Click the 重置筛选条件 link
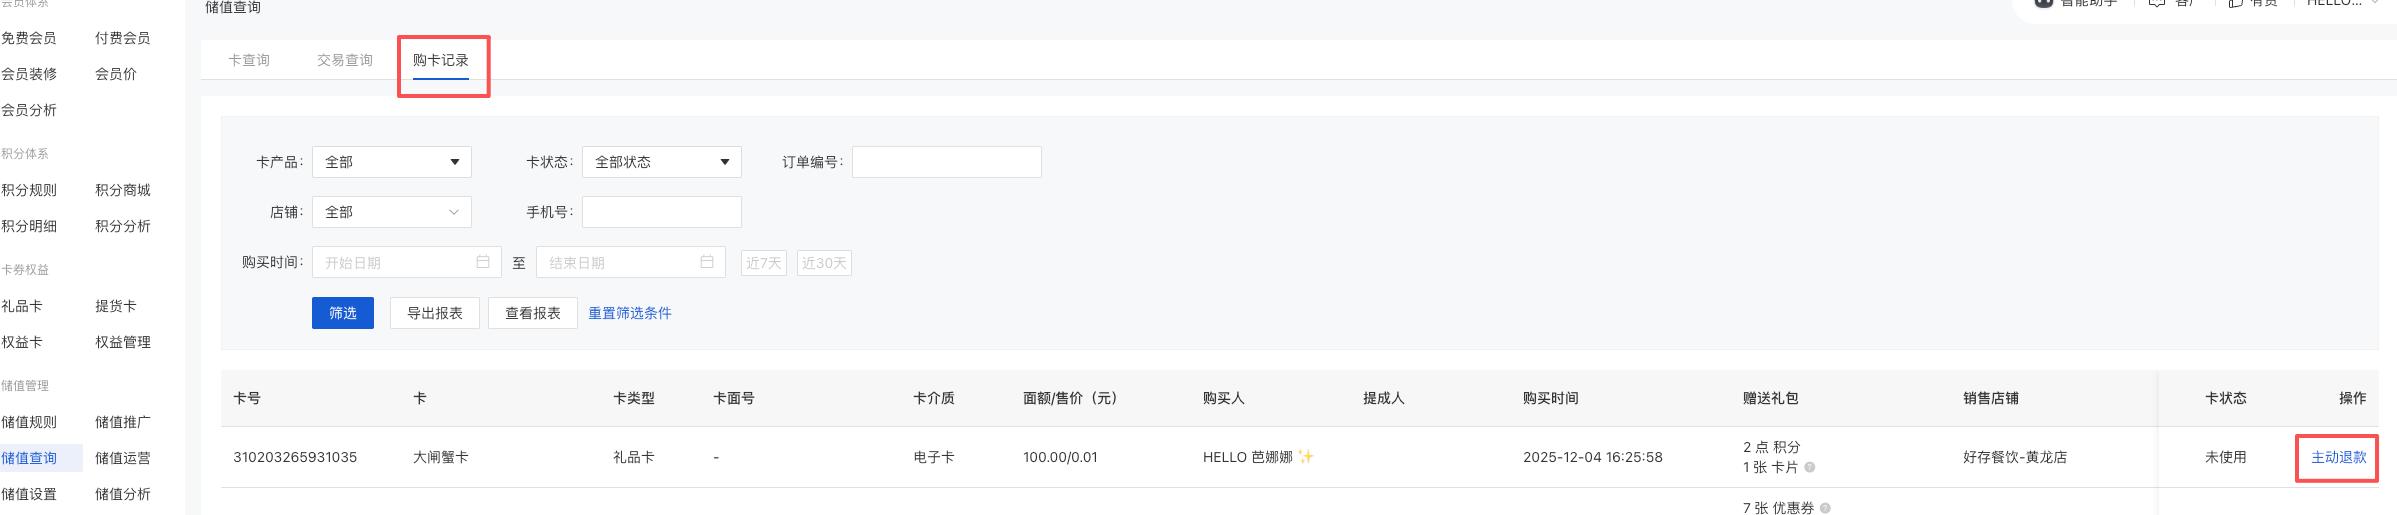This screenshot has height=515, width=2397. [x=630, y=313]
